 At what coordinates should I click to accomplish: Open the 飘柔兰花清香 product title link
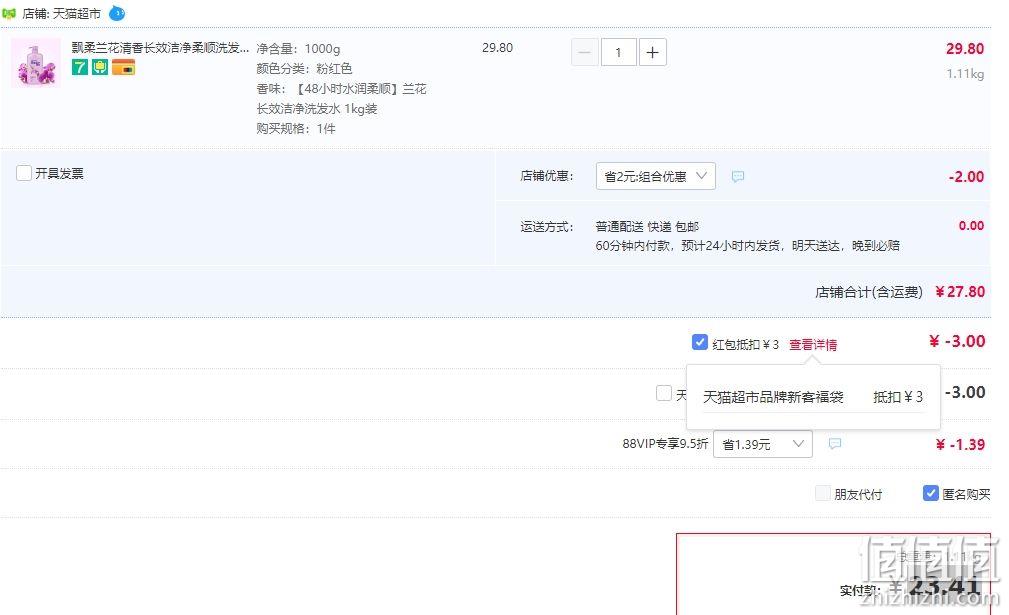tap(160, 48)
